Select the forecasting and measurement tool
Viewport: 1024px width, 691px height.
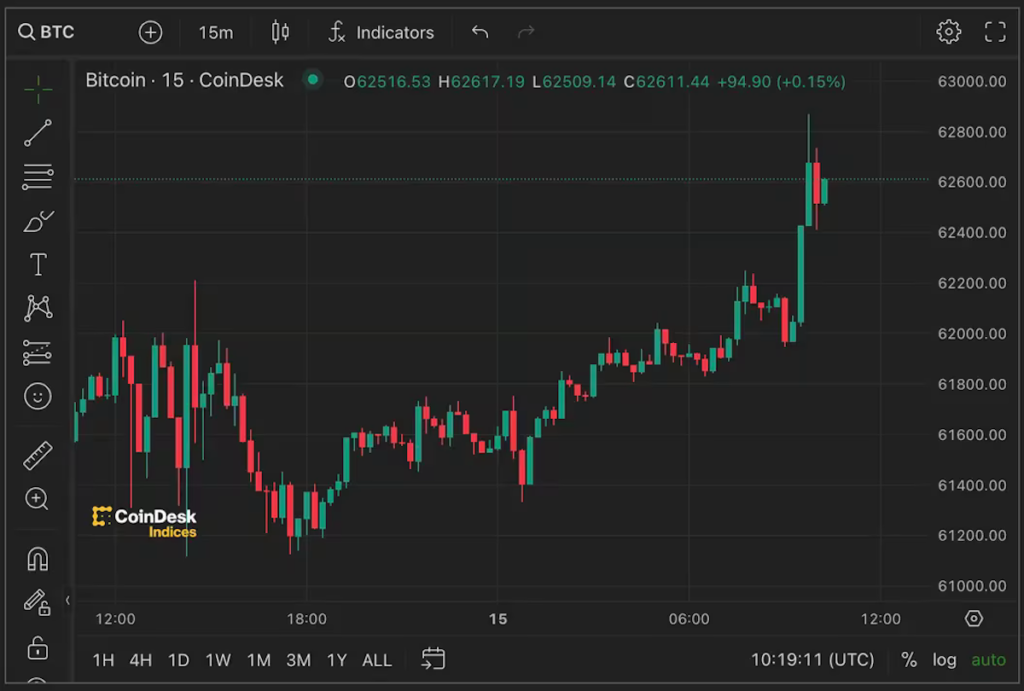[x=37, y=352]
